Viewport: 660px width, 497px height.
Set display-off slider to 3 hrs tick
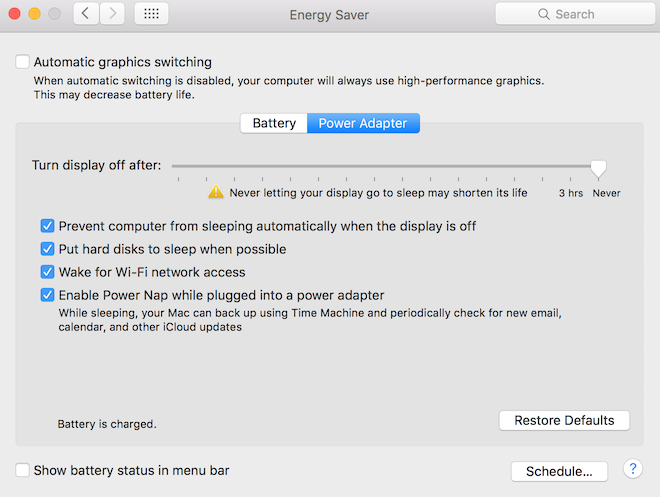pyautogui.click(x=570, y=179)
